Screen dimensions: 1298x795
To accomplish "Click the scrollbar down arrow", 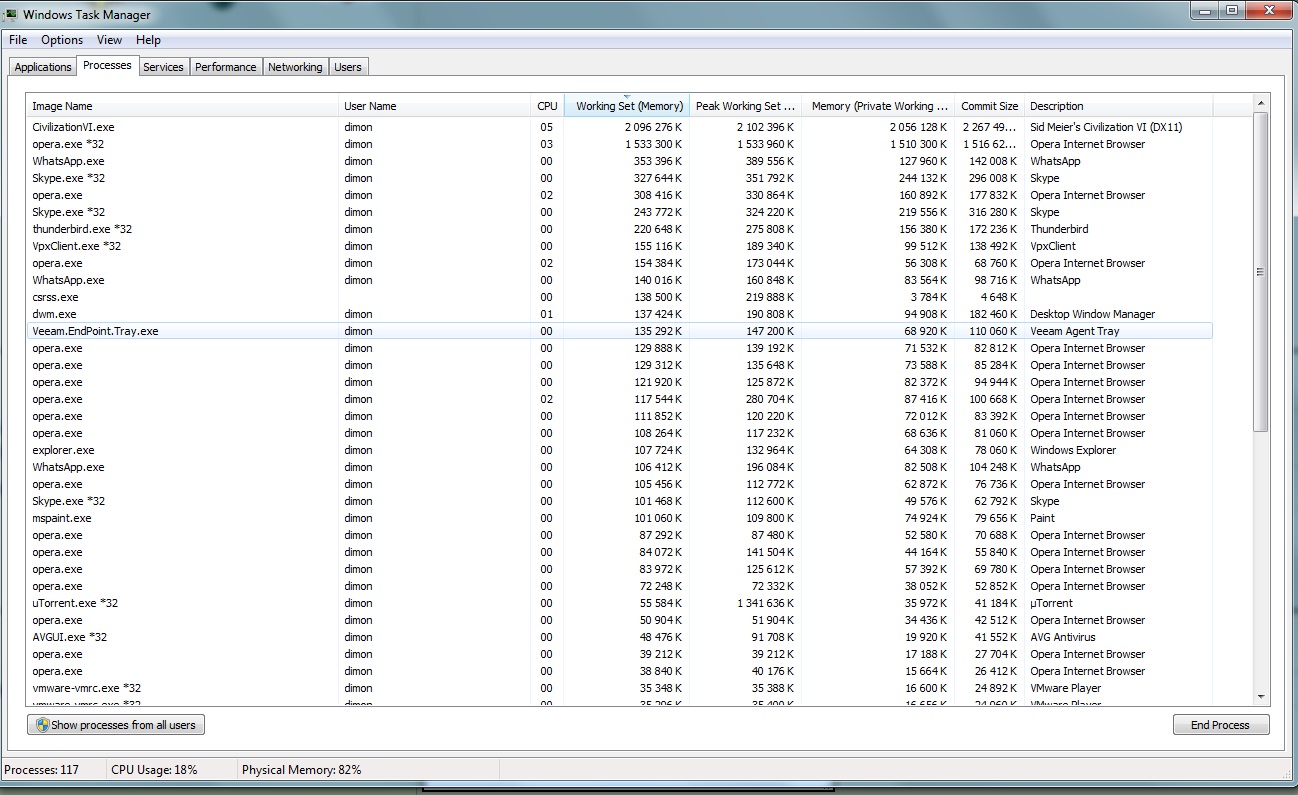I will pos(1260,697).
